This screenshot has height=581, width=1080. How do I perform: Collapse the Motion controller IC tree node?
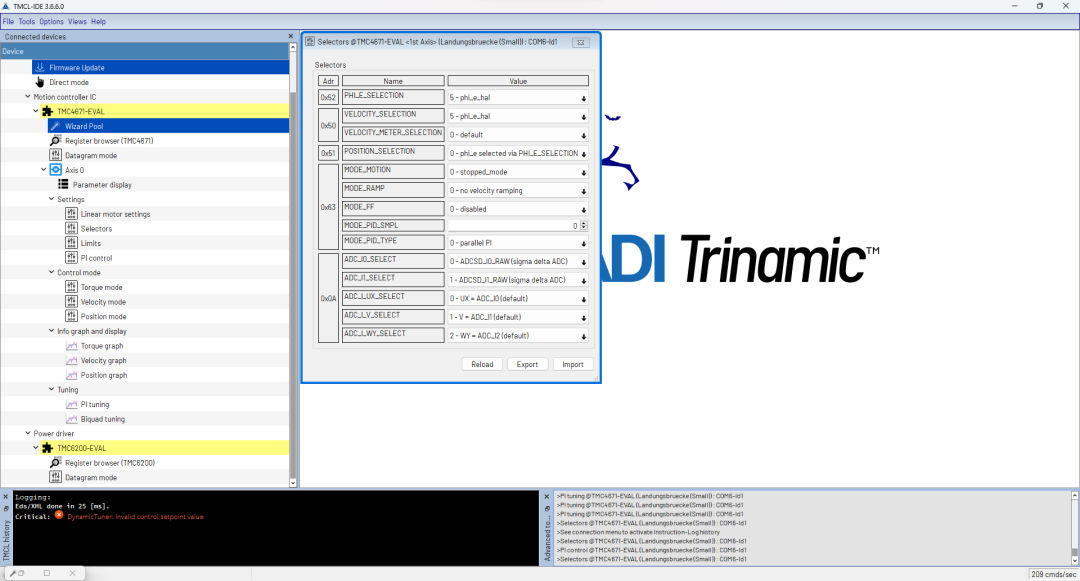[28, 96]
